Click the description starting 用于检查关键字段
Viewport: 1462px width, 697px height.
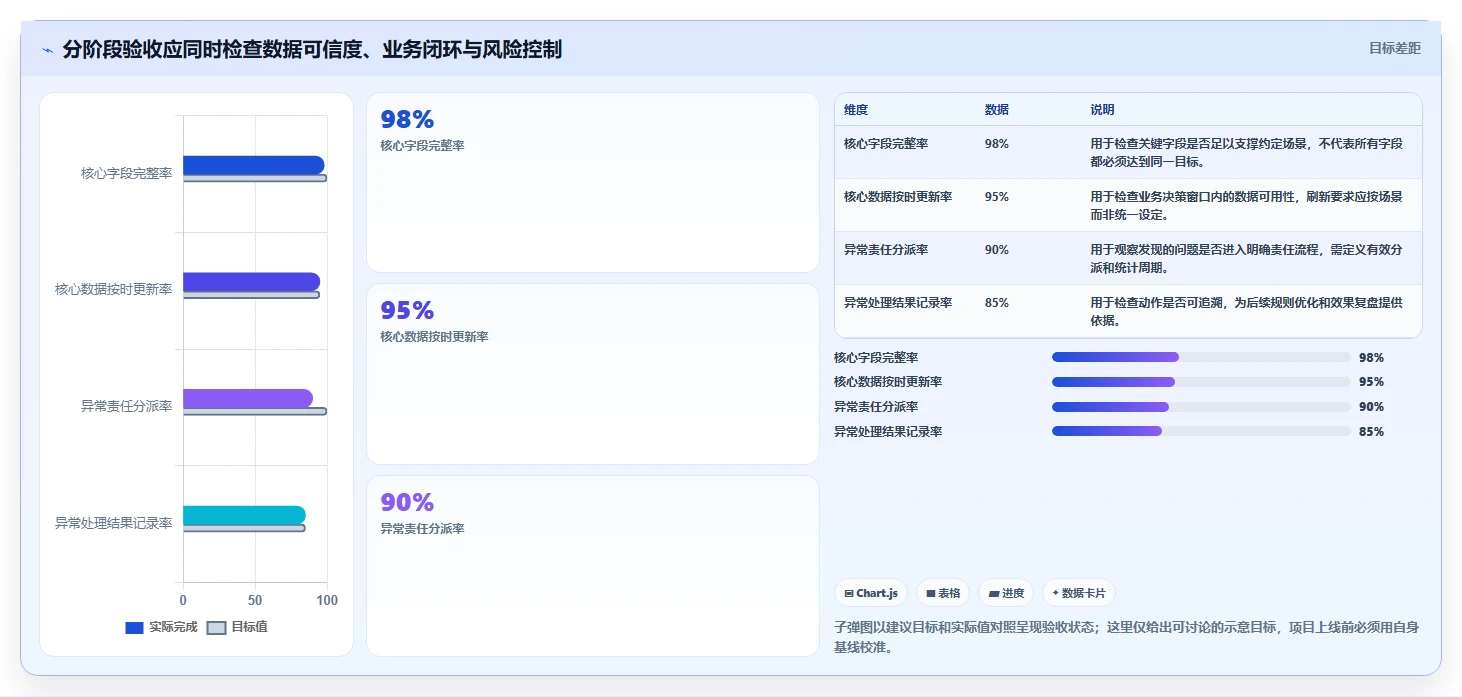[x=1247, y=152]
